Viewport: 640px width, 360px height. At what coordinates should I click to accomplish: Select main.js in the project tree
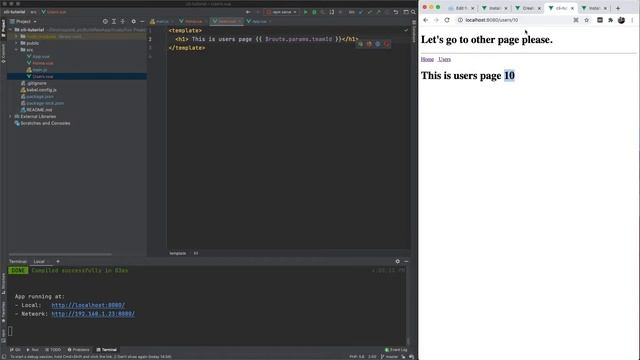37,70
